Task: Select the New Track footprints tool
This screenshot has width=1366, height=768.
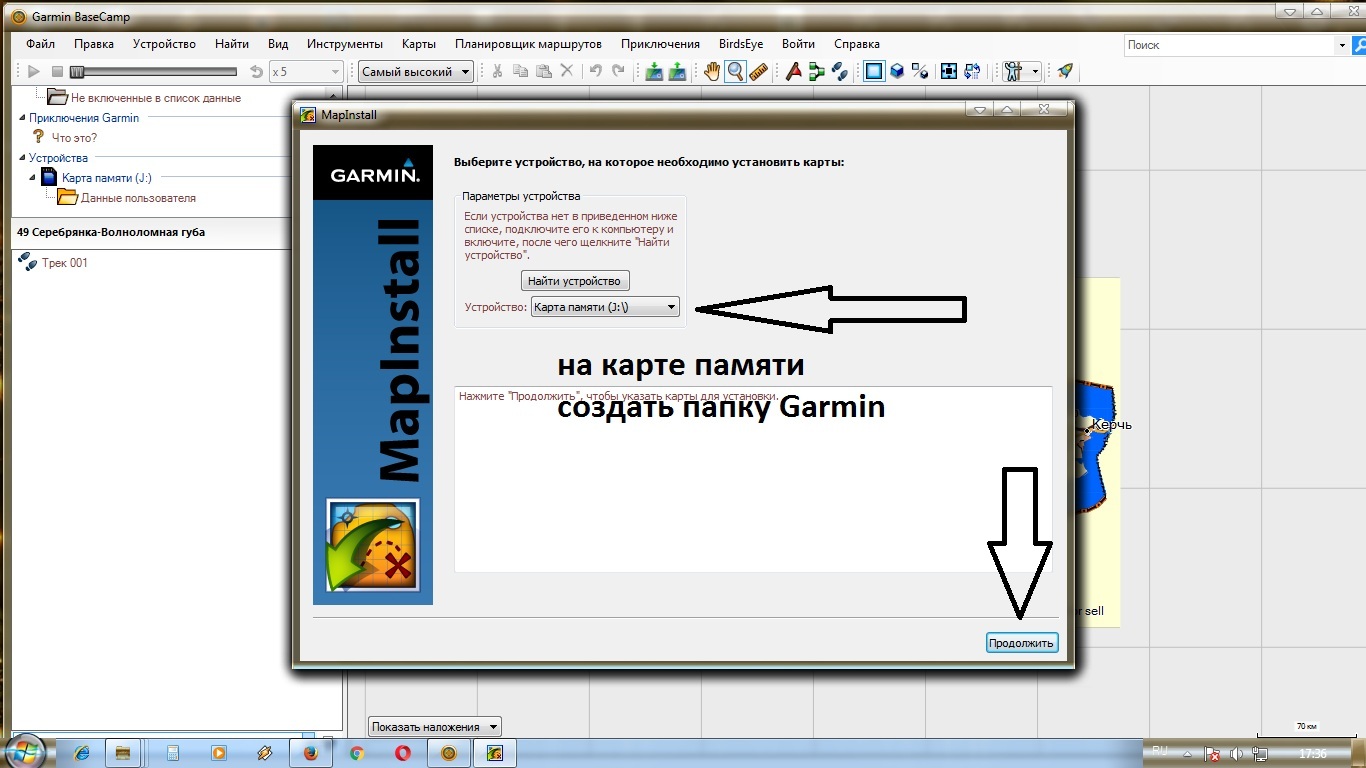Action: coord(840,72)
